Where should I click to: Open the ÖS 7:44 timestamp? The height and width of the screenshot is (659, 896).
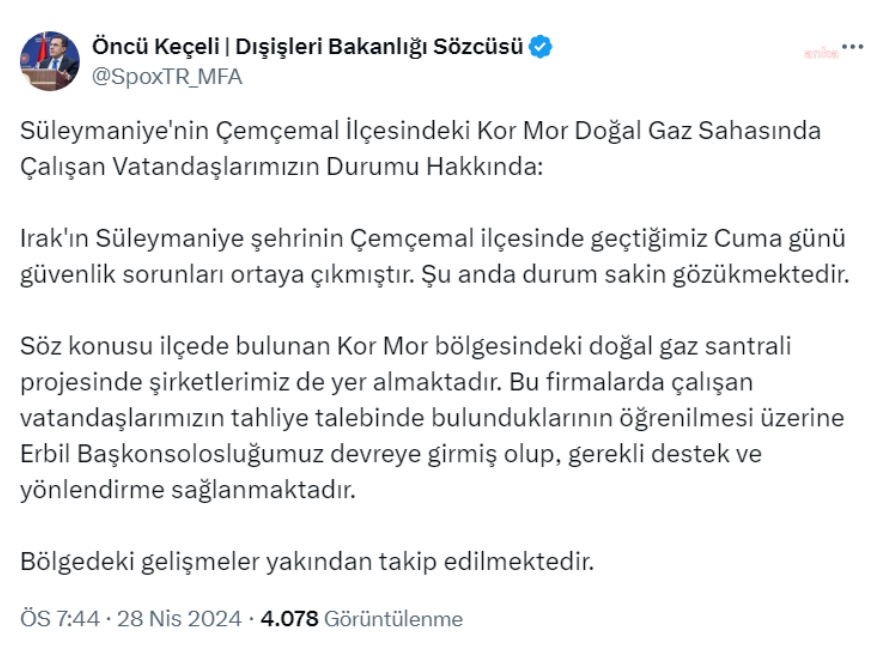click(x=60, y=619)
